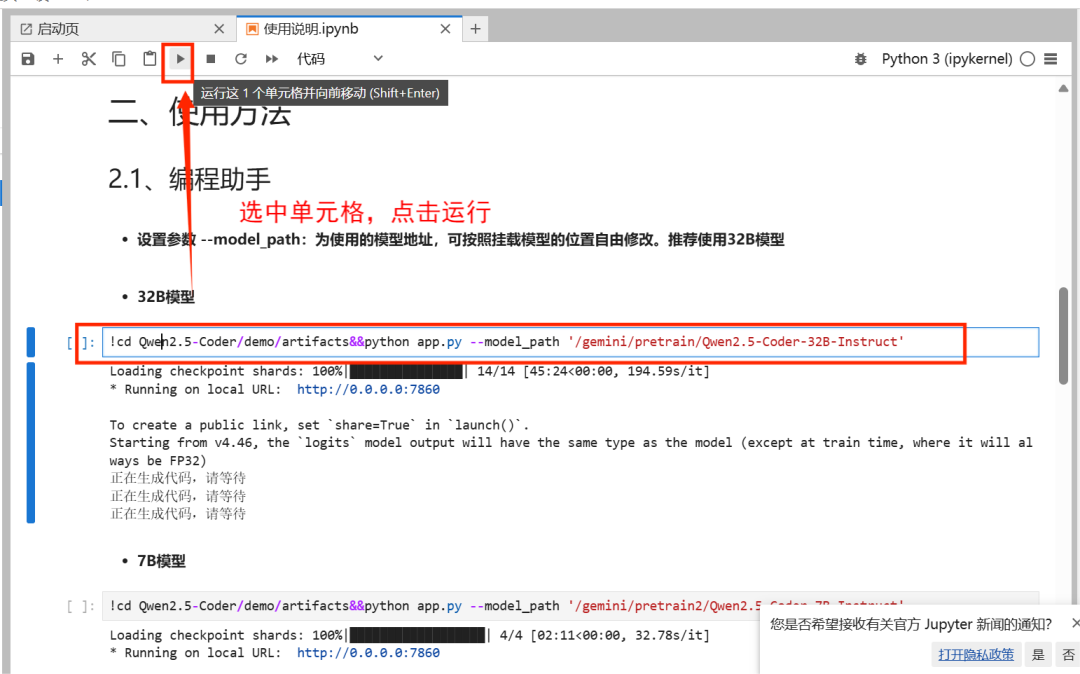
Task: Cut the selected cell with scissors icon
Action: (x=88, y=59)
